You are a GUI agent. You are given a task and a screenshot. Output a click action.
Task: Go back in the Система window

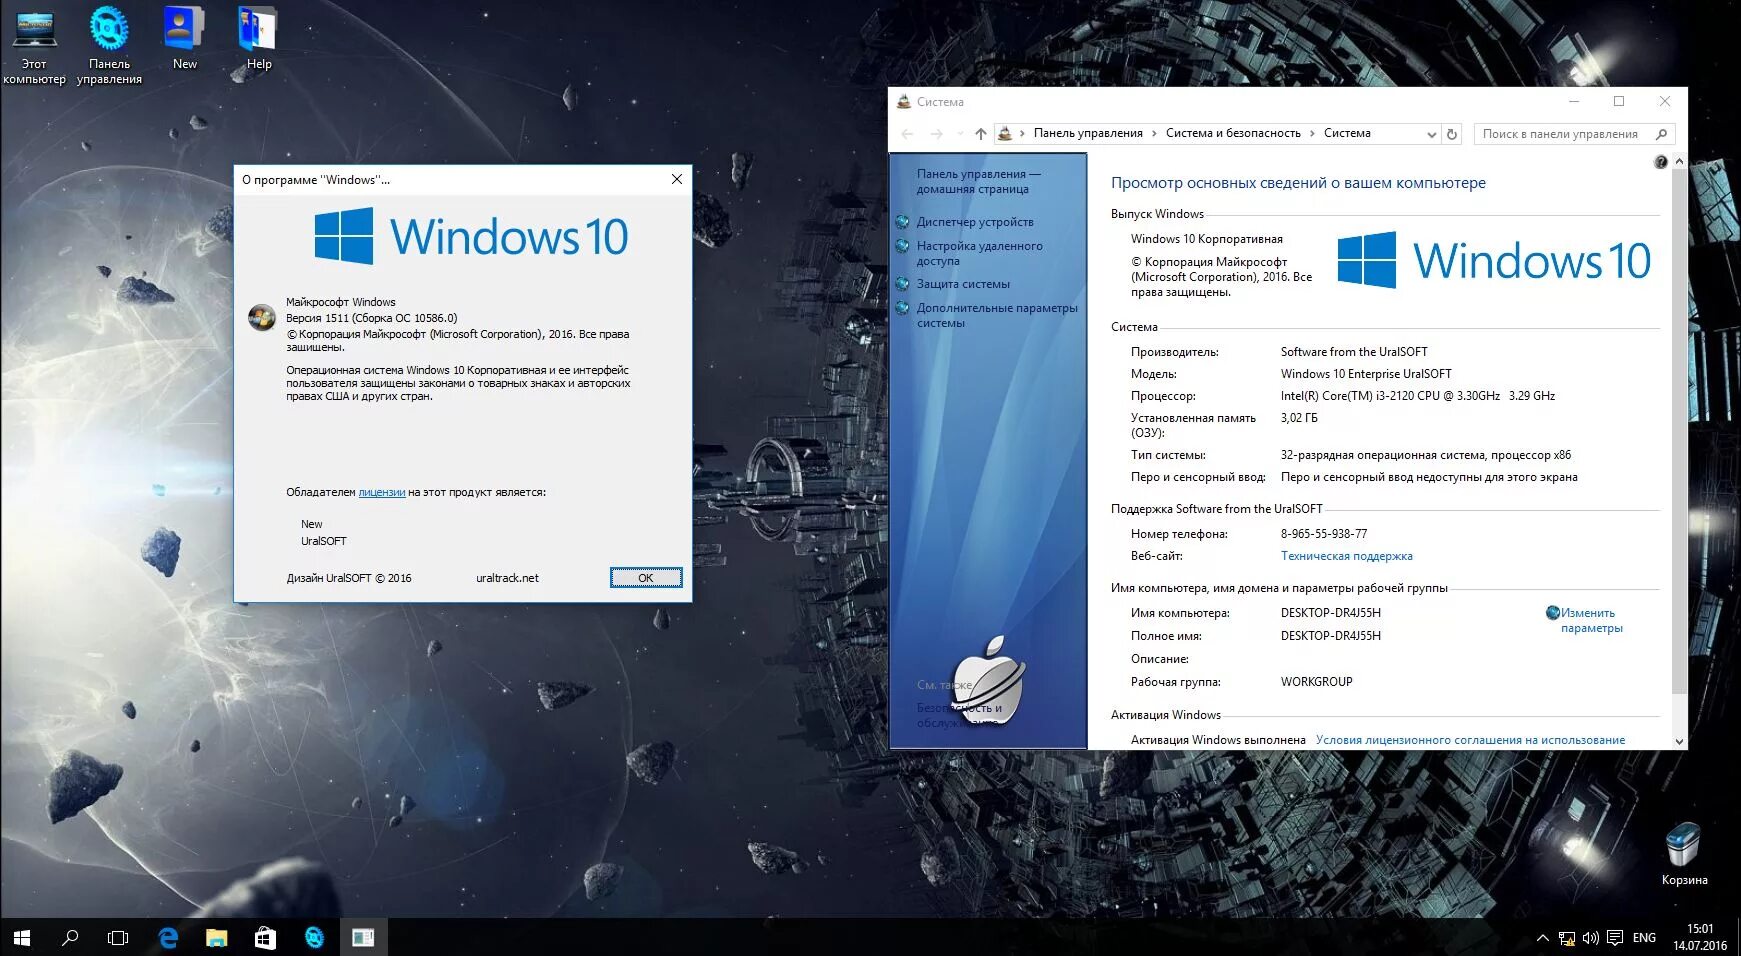pos(907,134)
